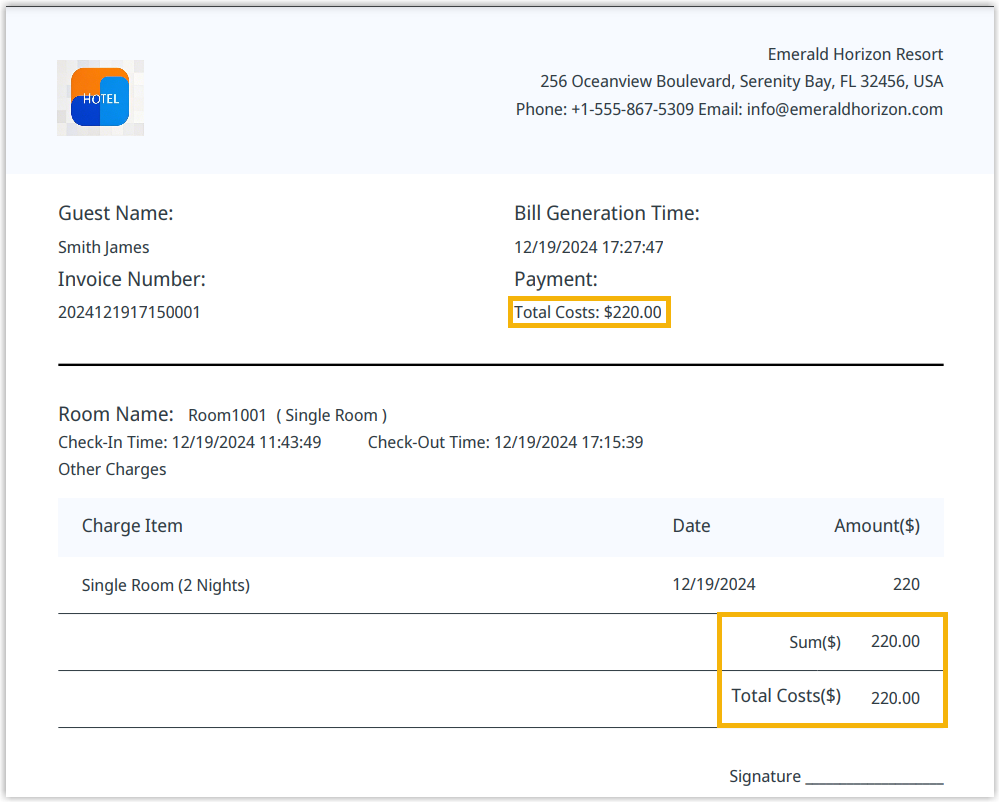
Task: Click the Total Costs($) row in table
Action: click(825, 697)
